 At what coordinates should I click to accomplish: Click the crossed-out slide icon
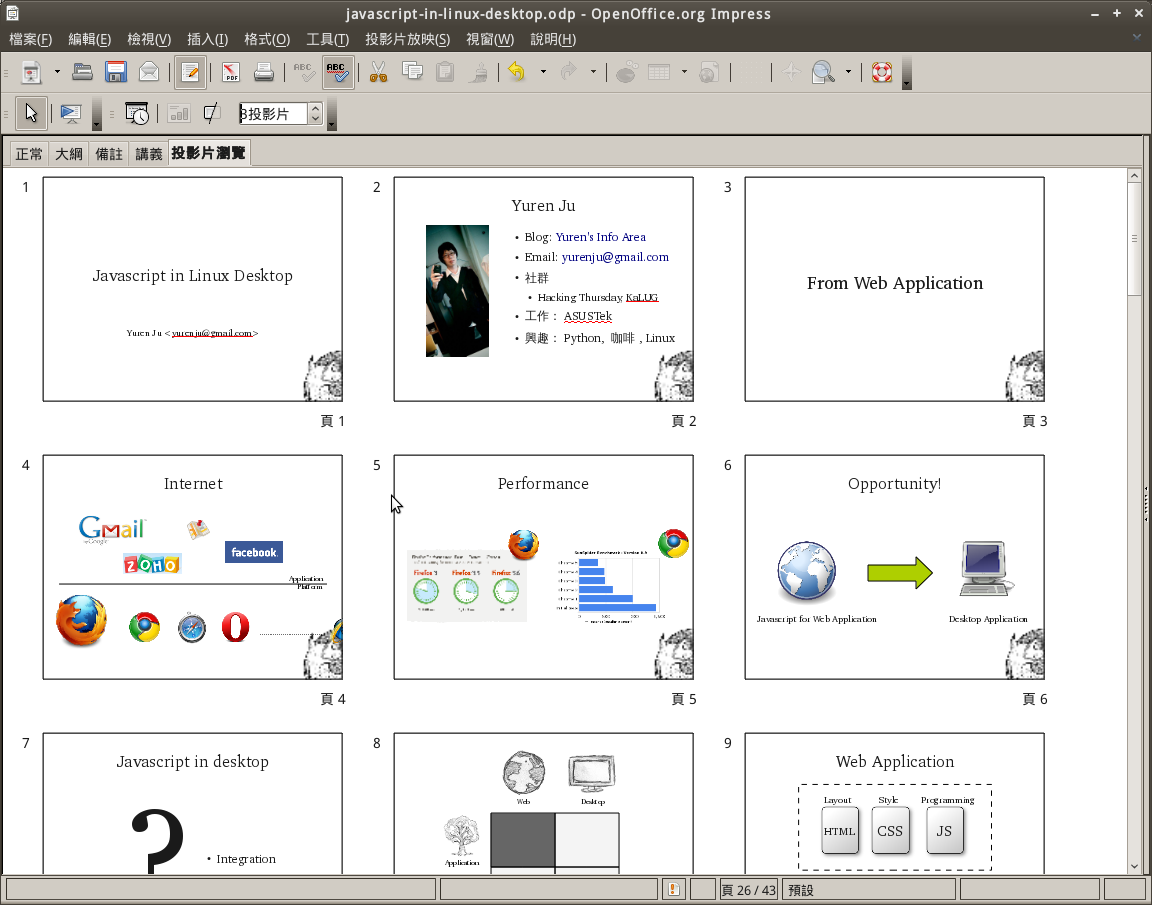212,113
